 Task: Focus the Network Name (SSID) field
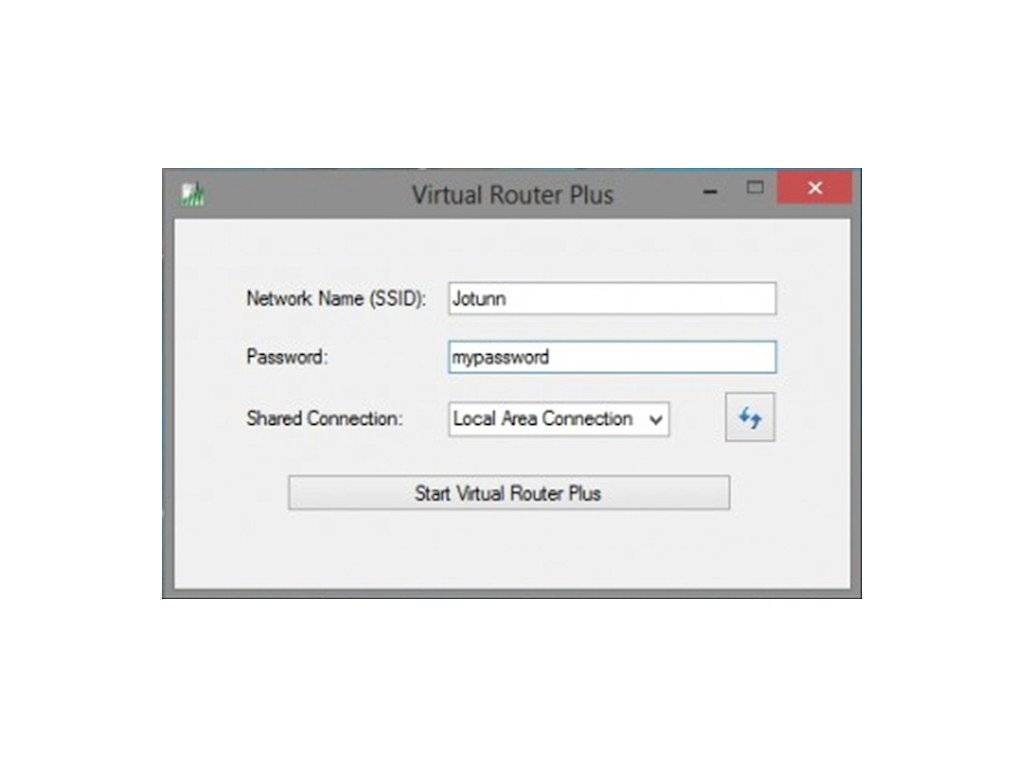pos(612,298)
